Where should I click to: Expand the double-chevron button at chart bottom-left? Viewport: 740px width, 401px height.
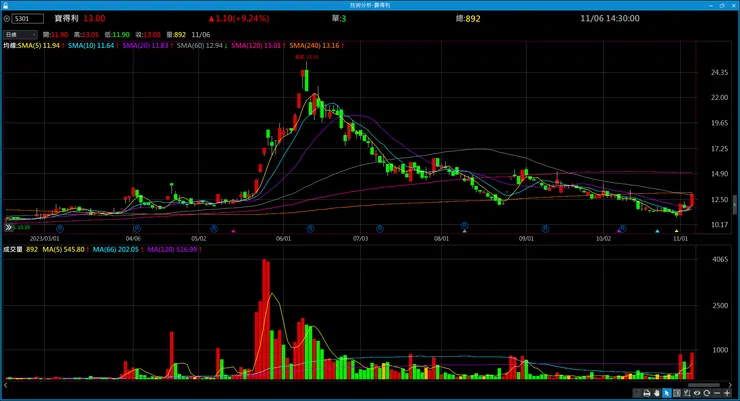click(8, 227)
